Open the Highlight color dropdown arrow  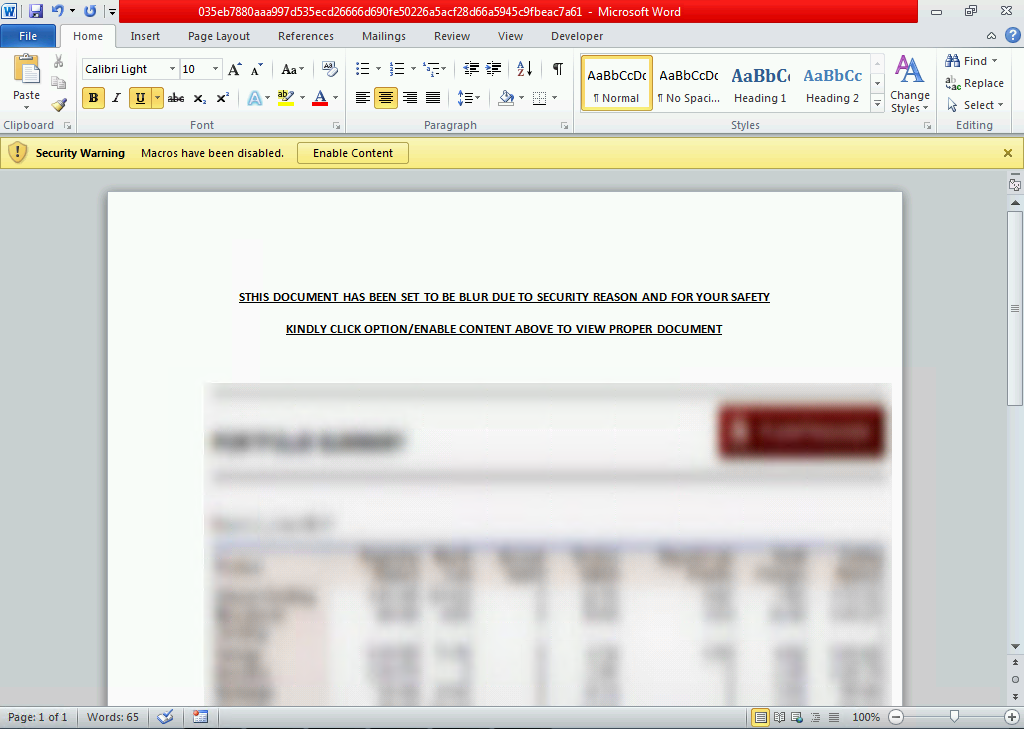tap(300, 99)
